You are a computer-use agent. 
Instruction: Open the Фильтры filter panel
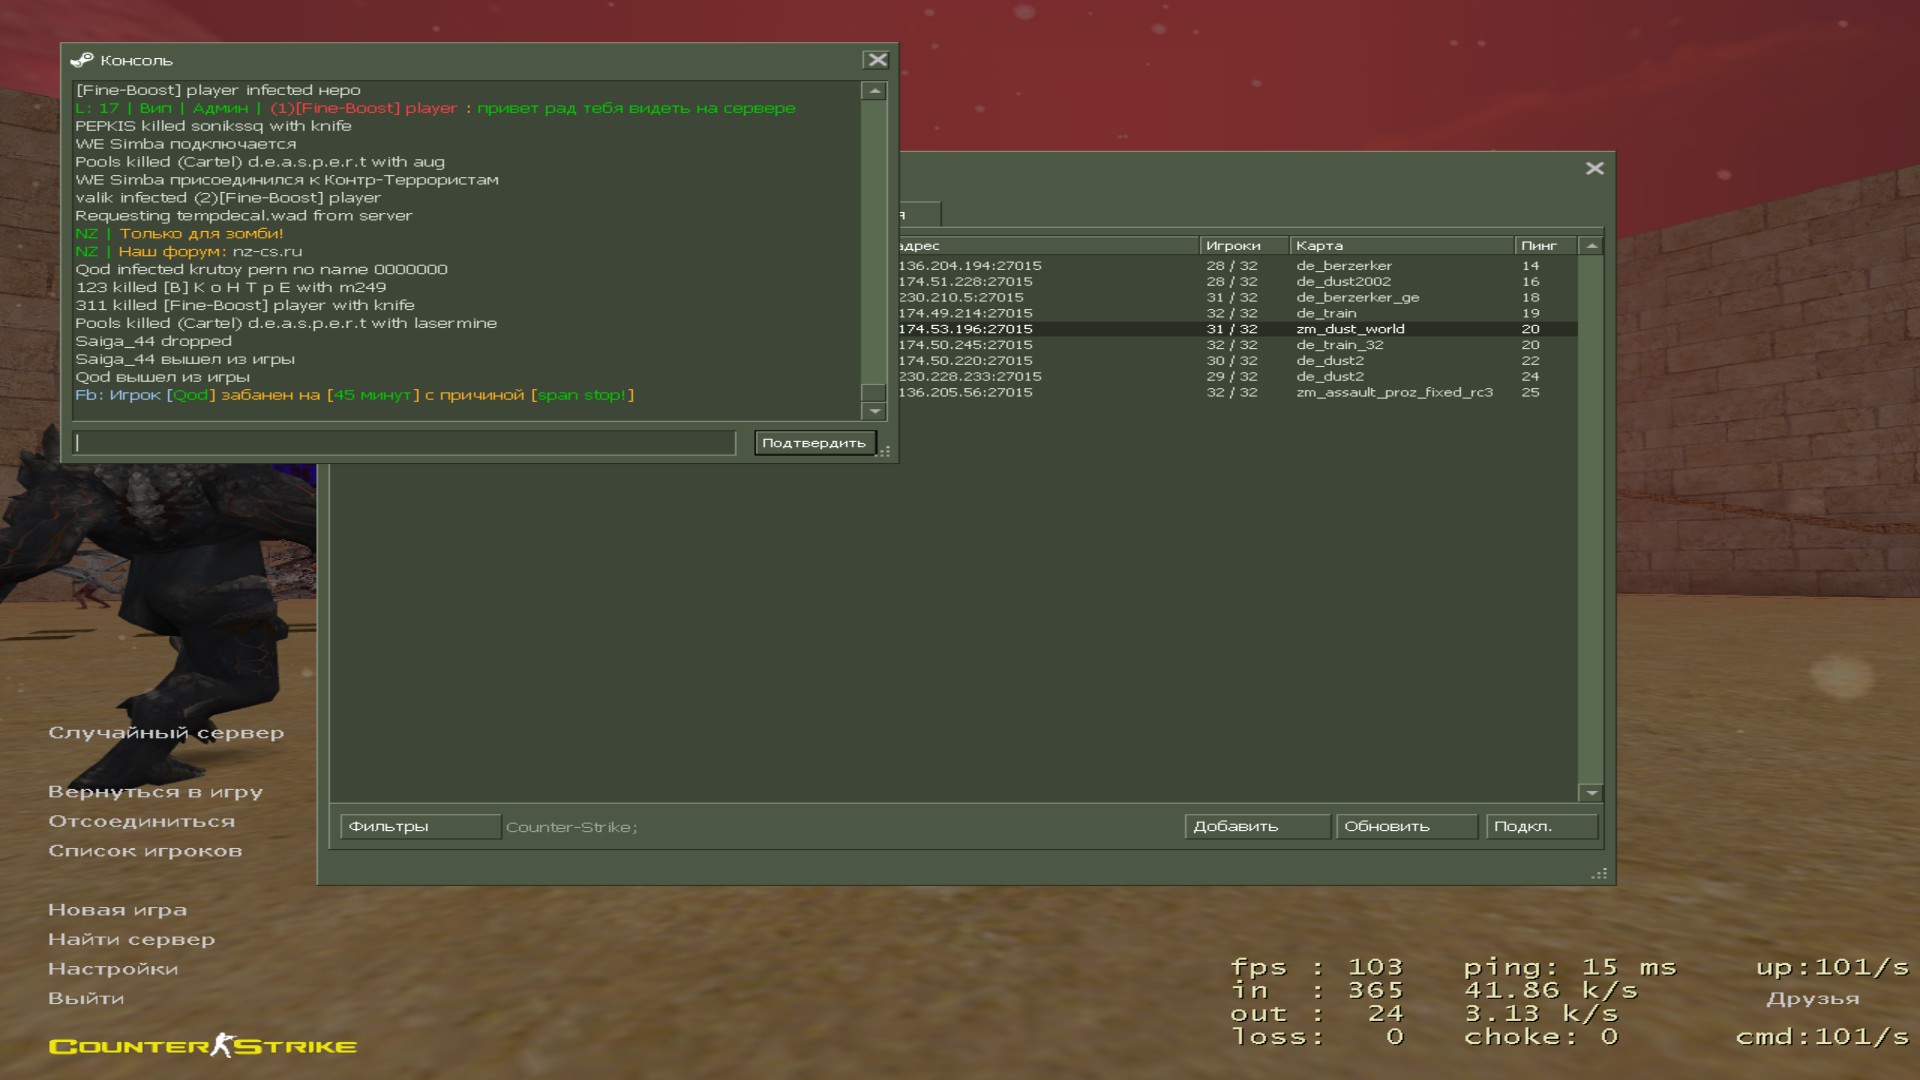420,826
